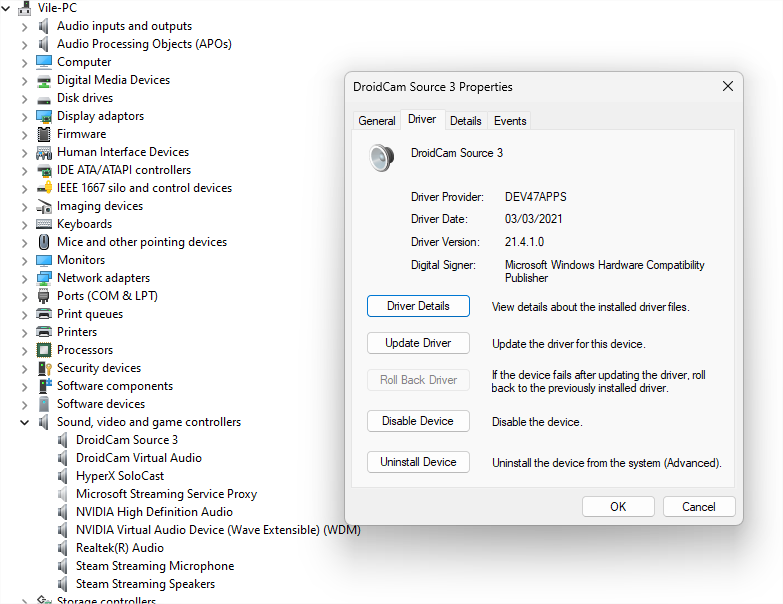Click the IDE ATA/ATAPI controllers icon

point(44,171)
